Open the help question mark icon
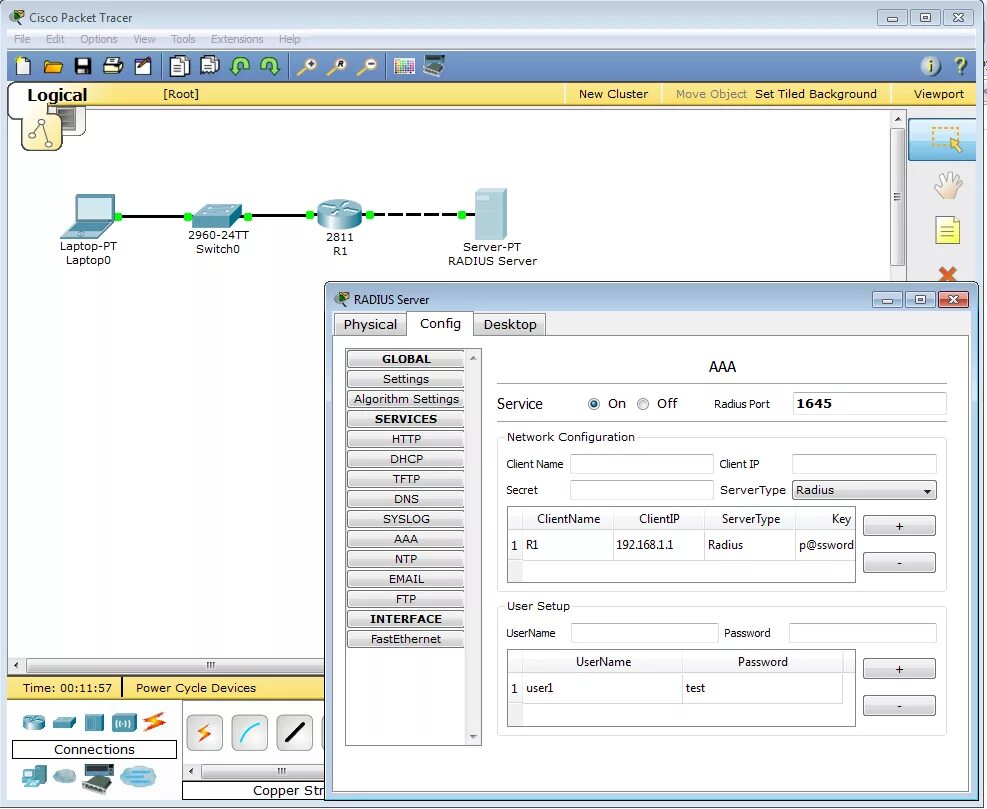The height and width of the screenshot is (809, 987). coord(961,65)
